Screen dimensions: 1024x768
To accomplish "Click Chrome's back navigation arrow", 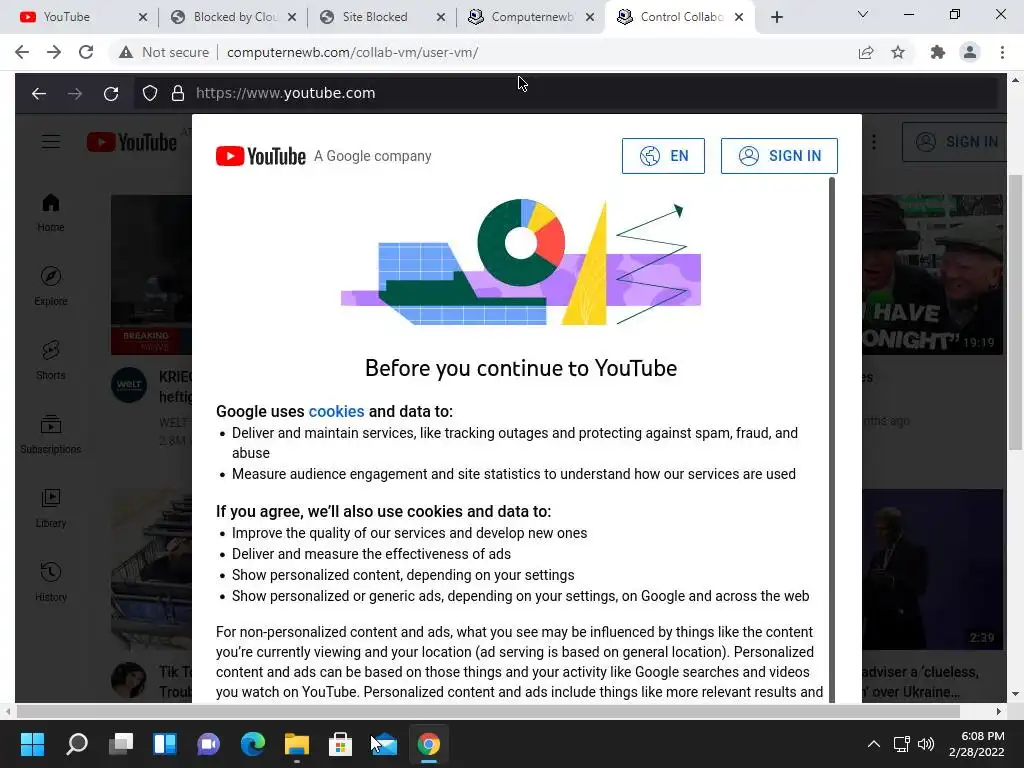I will (22, 52).
